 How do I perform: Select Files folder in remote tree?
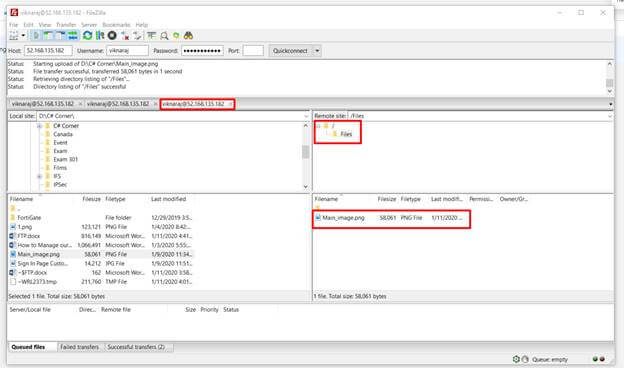[346, 134]
